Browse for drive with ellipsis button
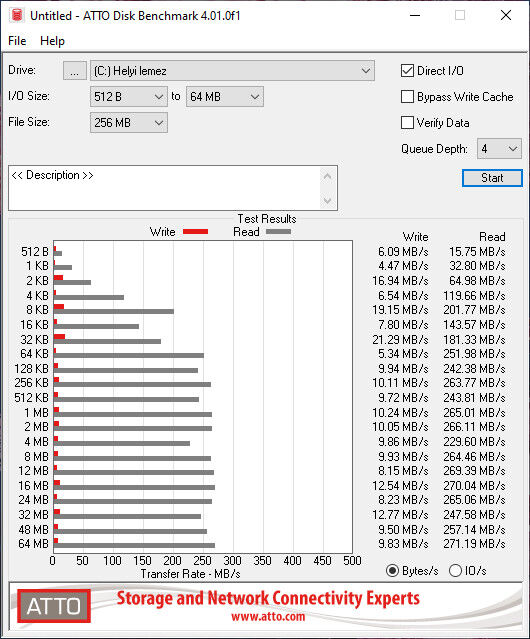 (75, 71)
